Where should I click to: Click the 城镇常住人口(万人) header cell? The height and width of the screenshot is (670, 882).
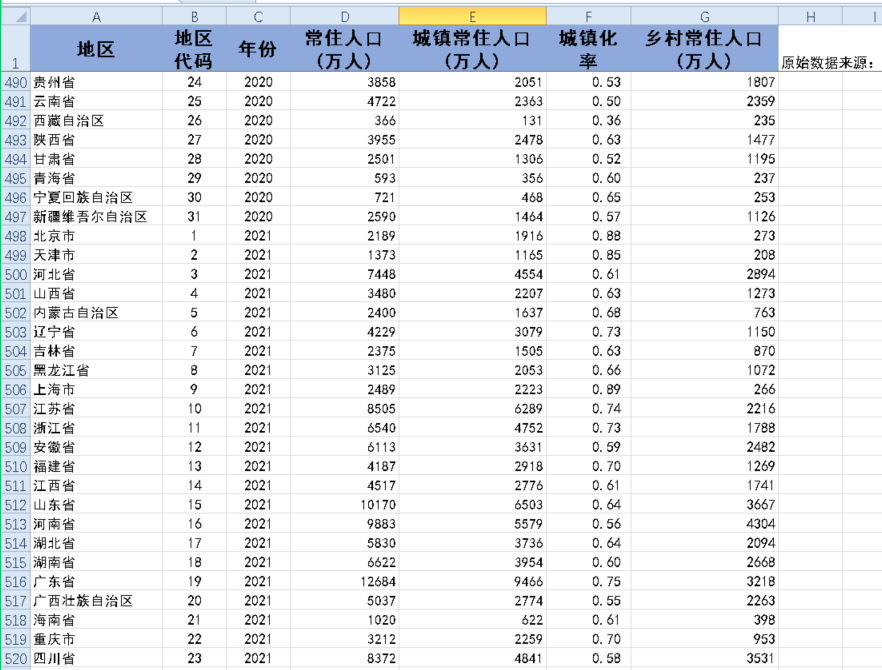pyautogui.click(x=472, y=48)
